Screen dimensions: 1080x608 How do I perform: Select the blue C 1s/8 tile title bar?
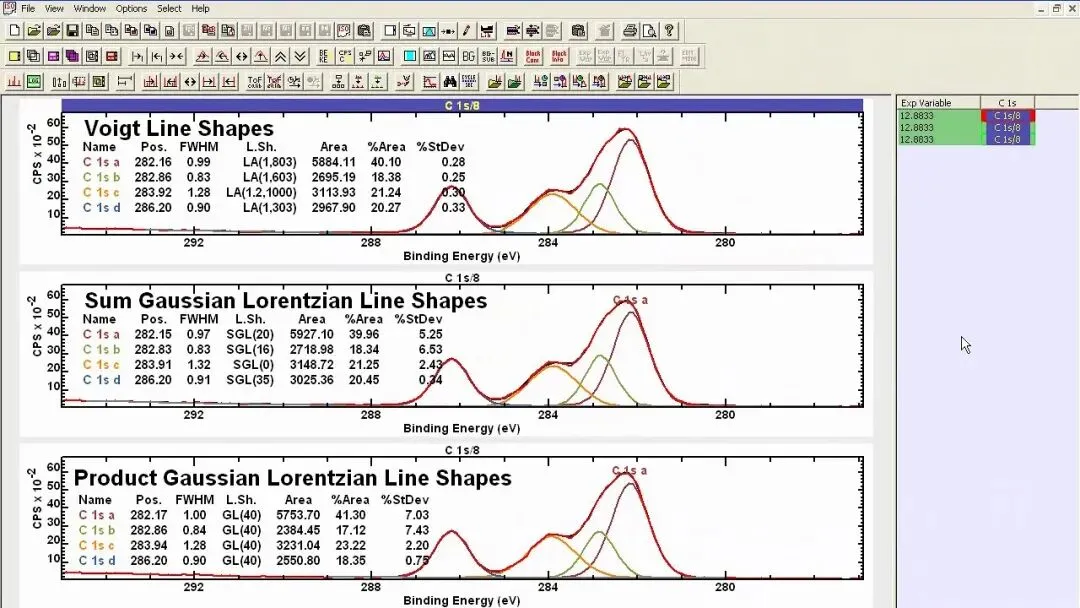[x=462, y=105]
